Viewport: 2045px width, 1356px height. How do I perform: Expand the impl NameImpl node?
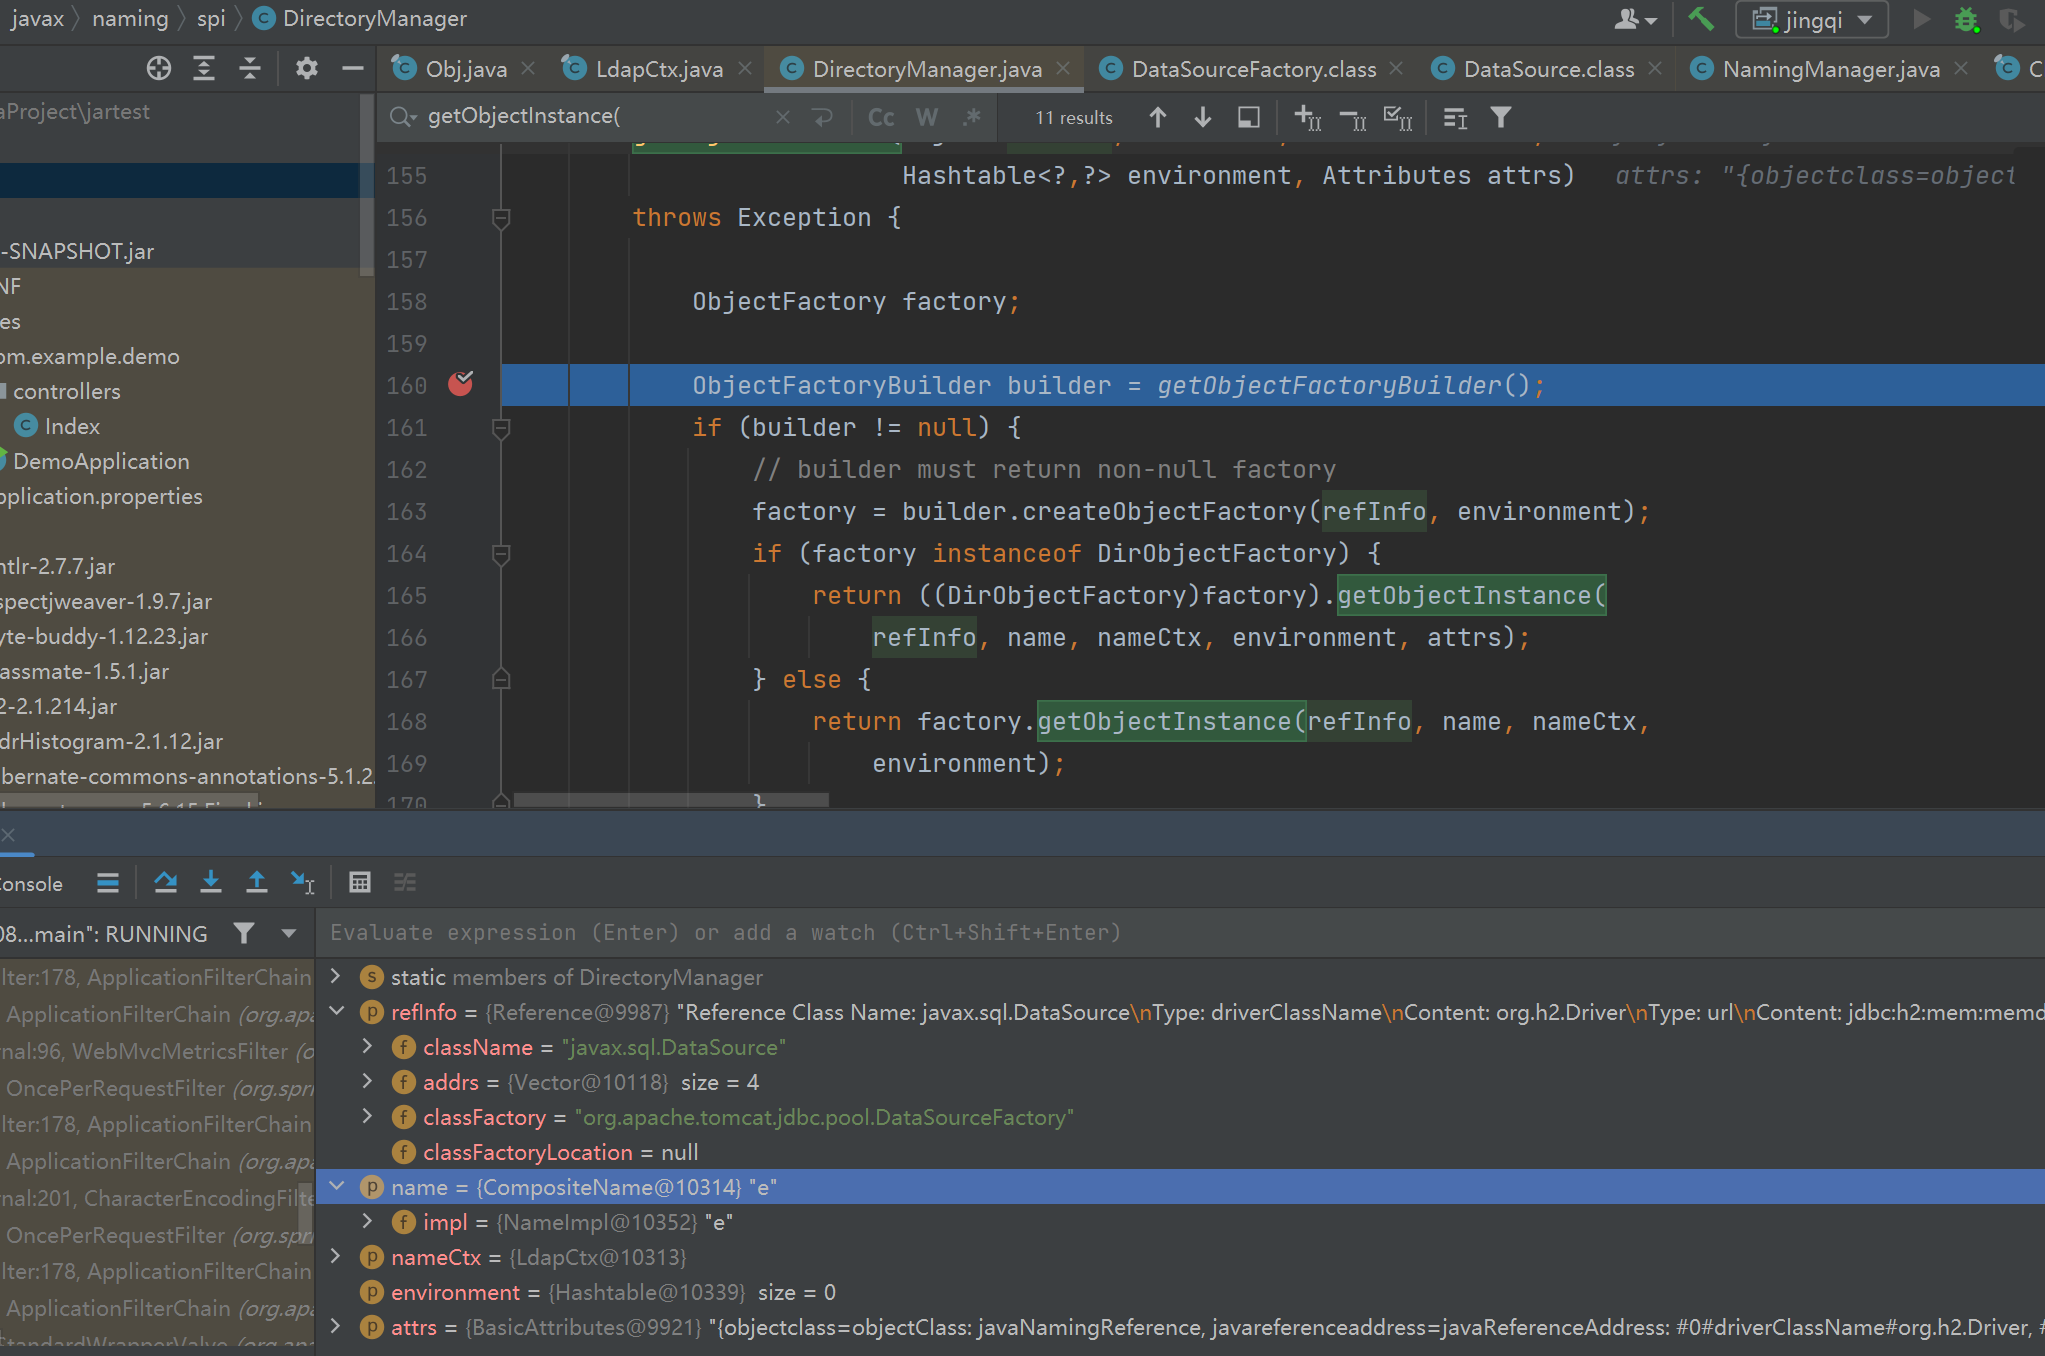tap(367, 1221)
